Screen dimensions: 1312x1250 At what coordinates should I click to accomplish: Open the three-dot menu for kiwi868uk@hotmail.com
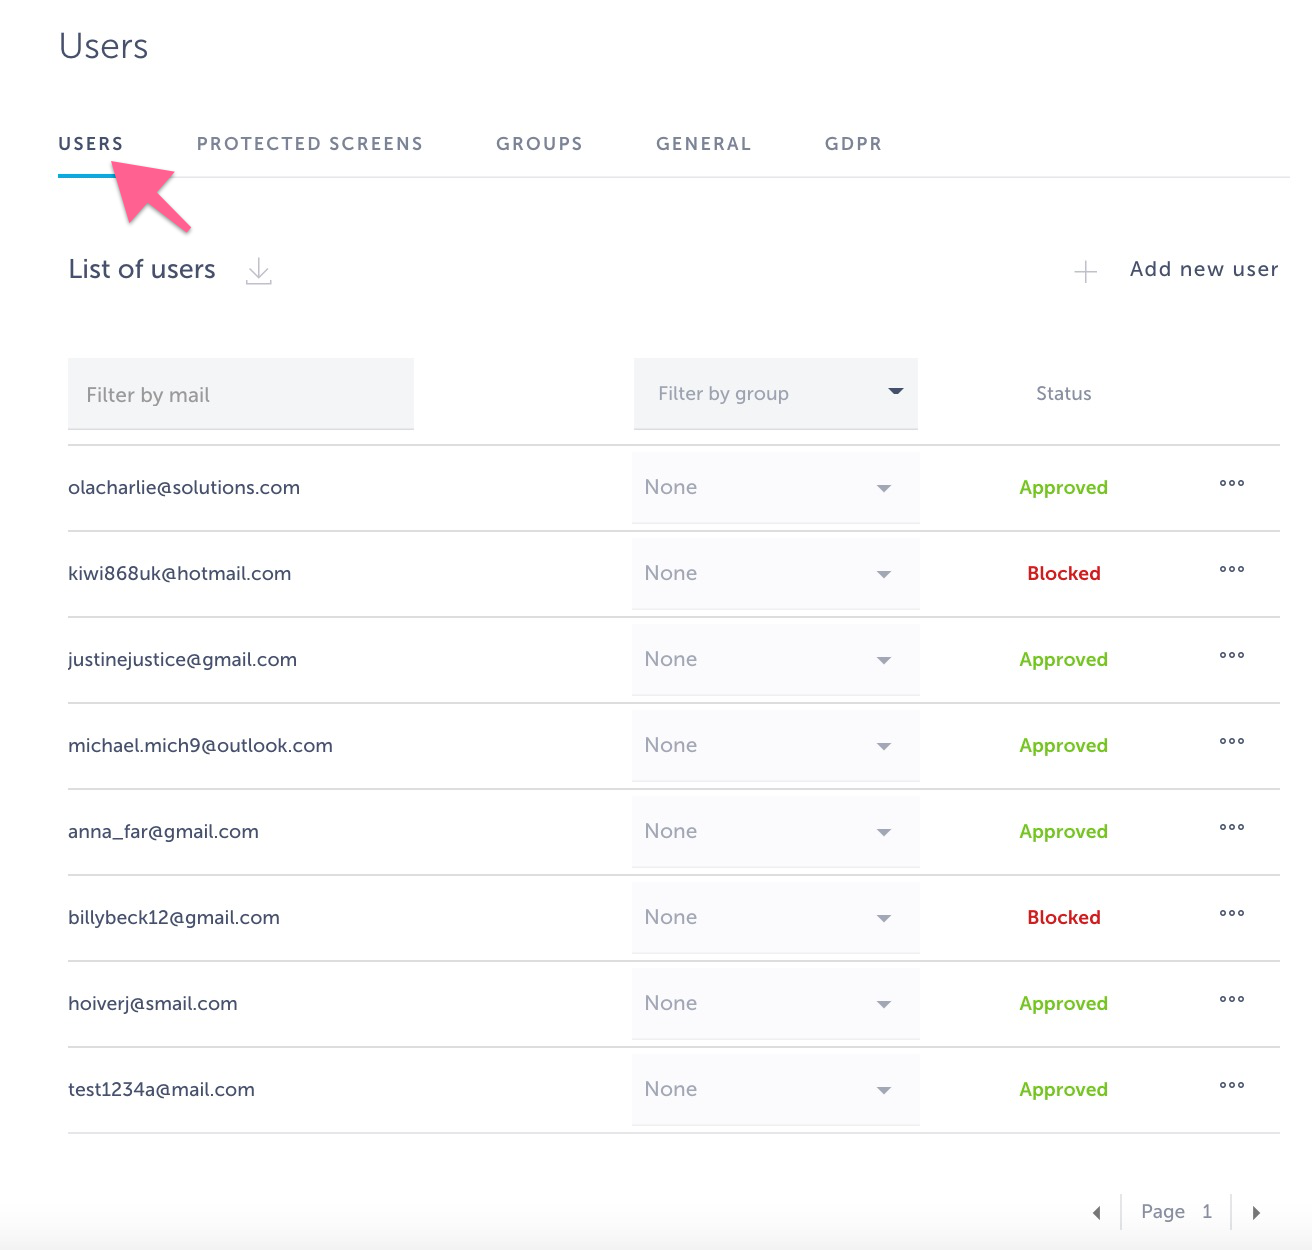(1231, 570)
